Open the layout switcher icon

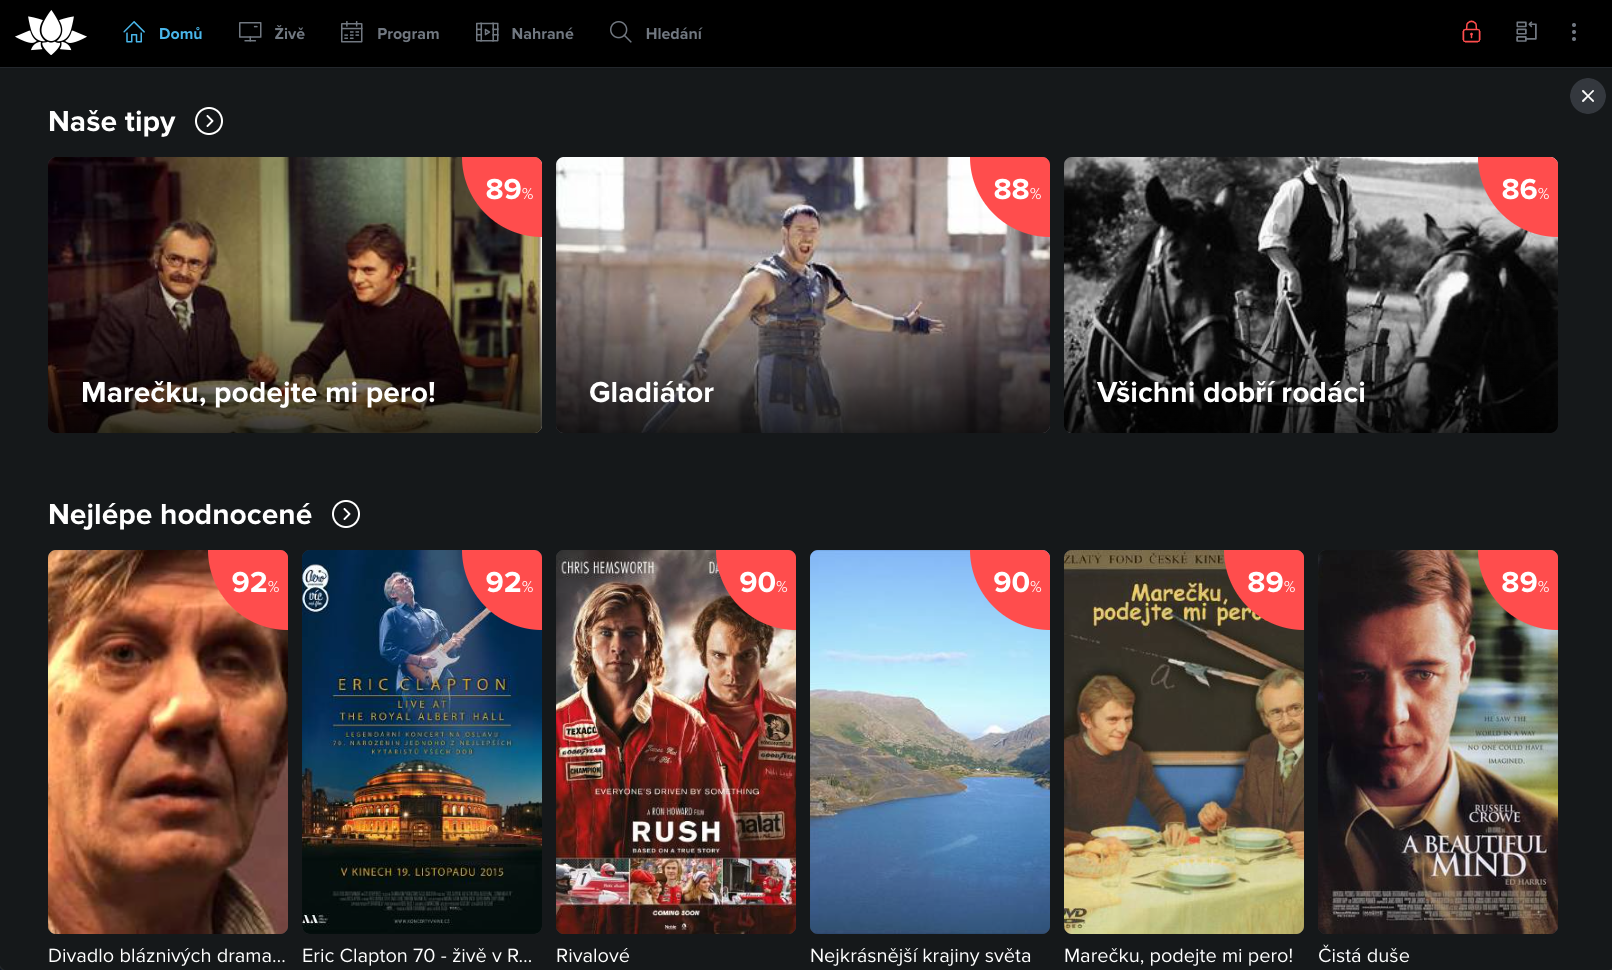(1526, 32)
